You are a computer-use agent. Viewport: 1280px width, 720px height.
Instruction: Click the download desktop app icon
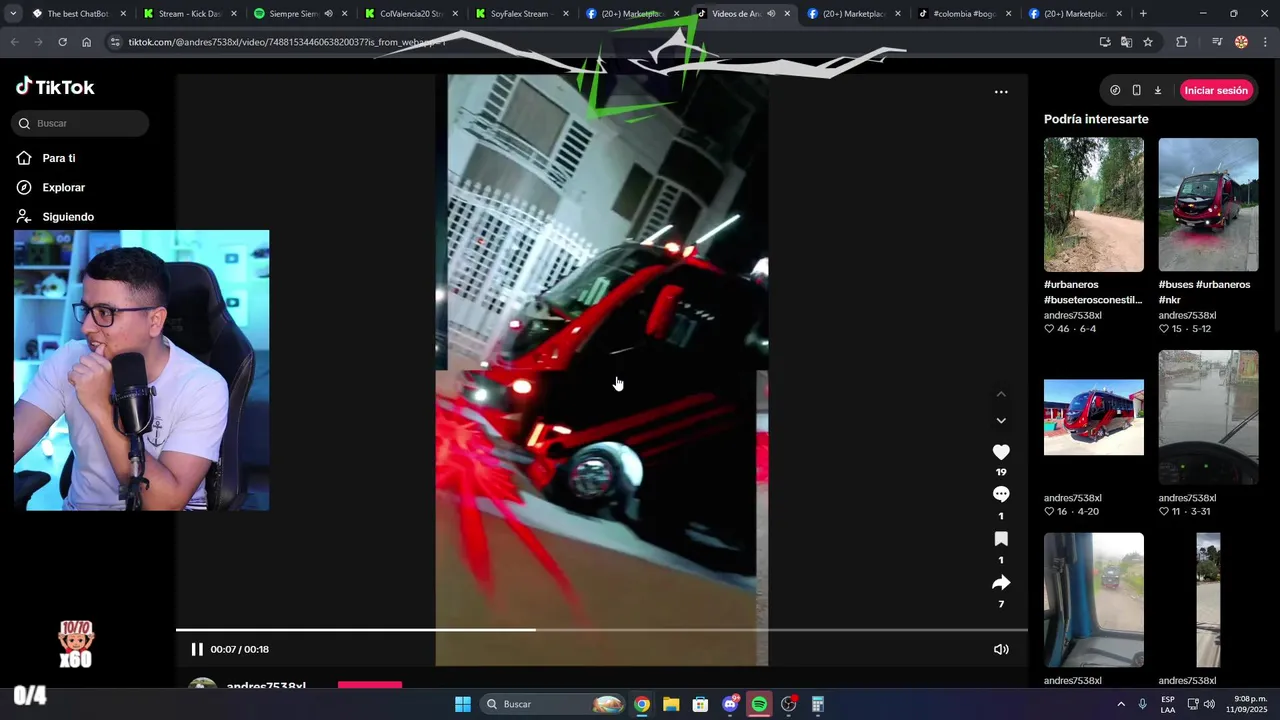pyautogui.click(x=1158, y=90)
